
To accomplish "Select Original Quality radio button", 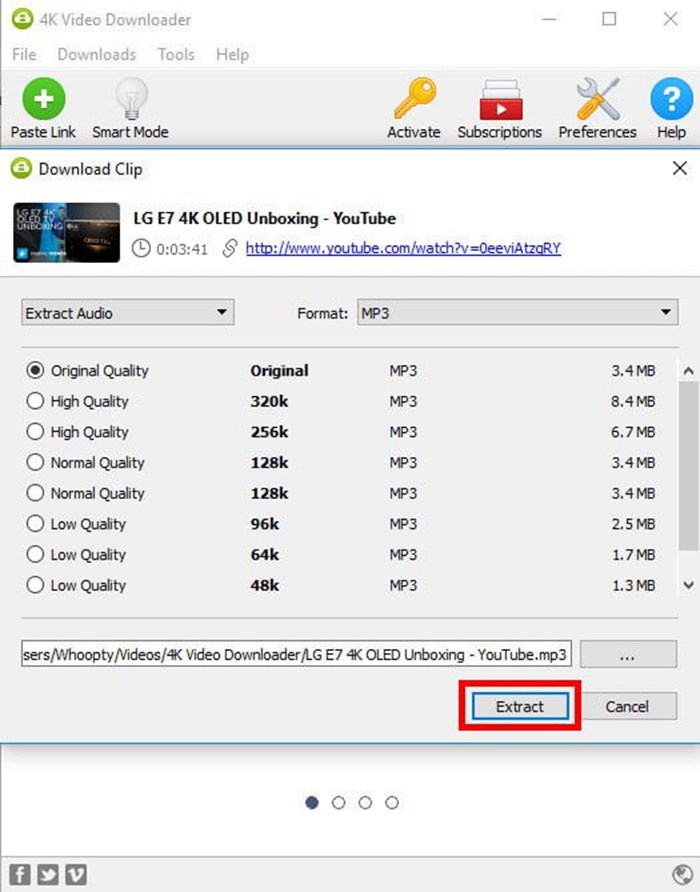I will point(35,370).
